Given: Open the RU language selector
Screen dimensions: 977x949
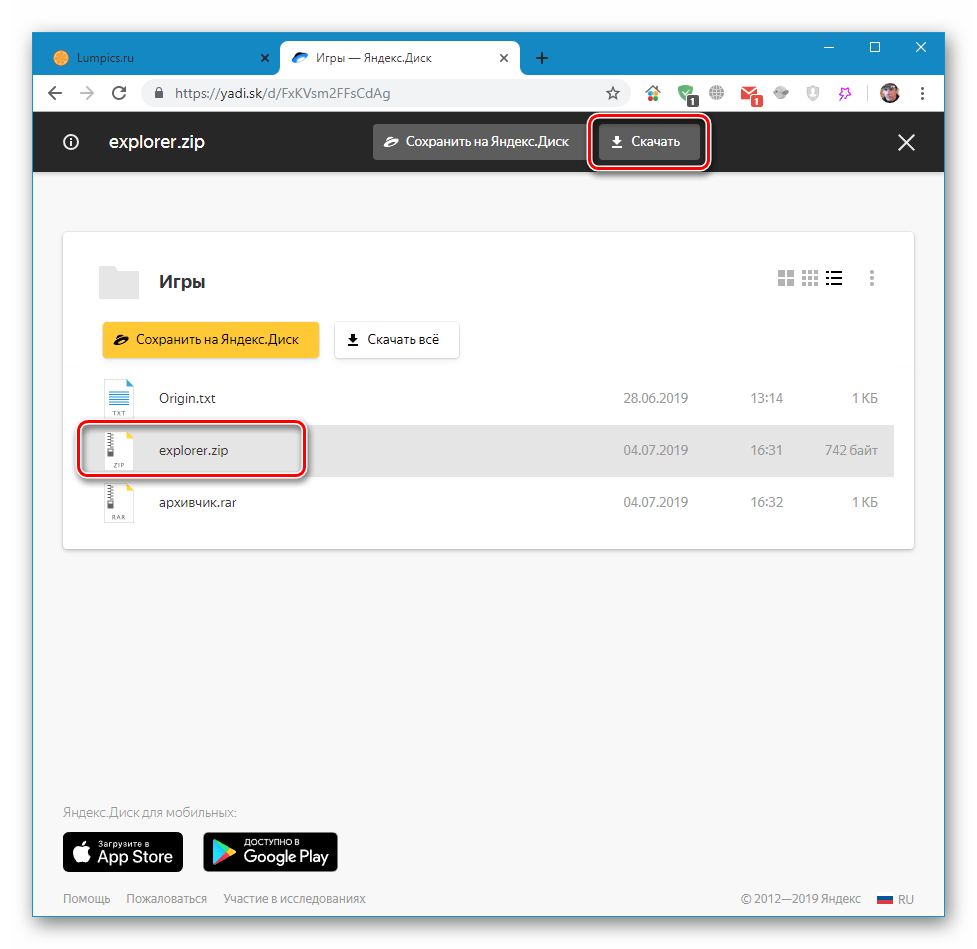Looking at the screenshot, I should click(895, 899).
